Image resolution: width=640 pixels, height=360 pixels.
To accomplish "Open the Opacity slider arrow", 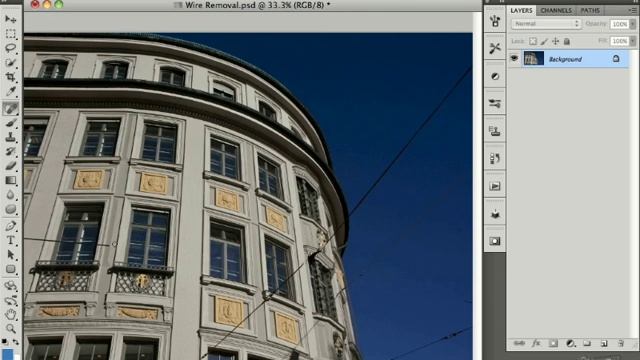I will (633, 24).
